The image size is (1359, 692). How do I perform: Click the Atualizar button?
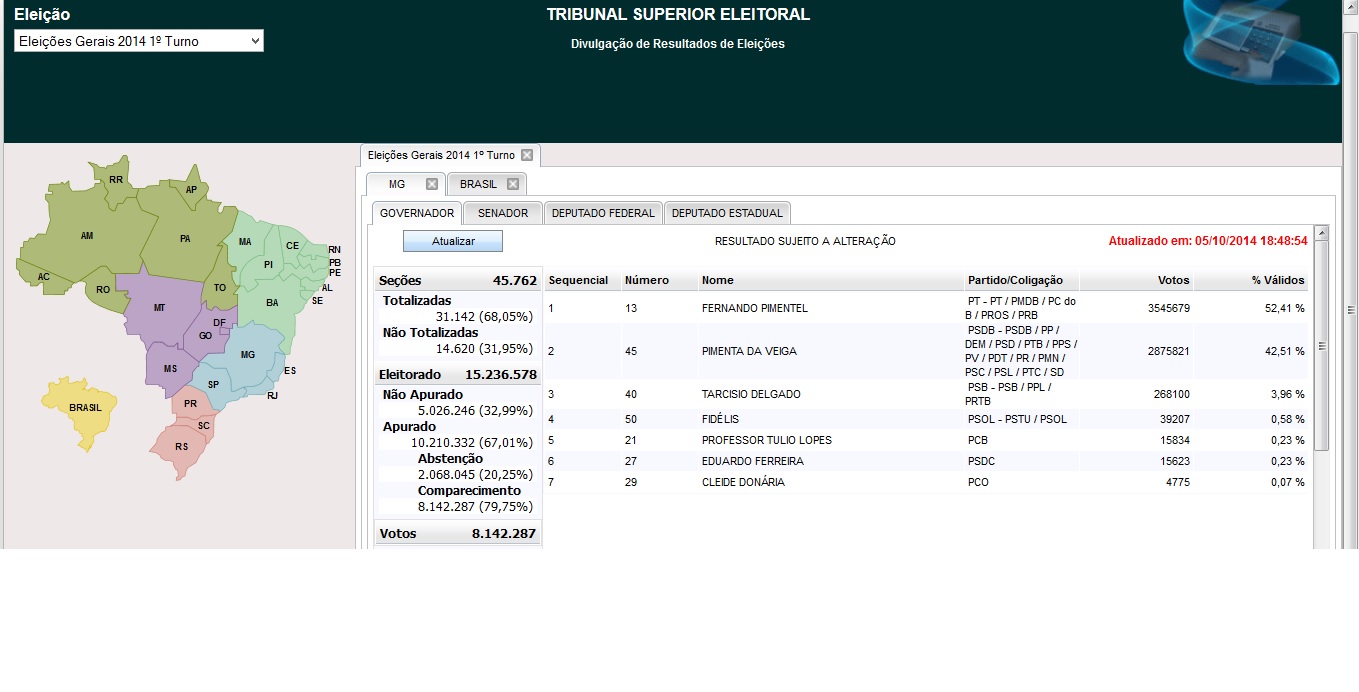pyautogui.click(x=453, y=241)
